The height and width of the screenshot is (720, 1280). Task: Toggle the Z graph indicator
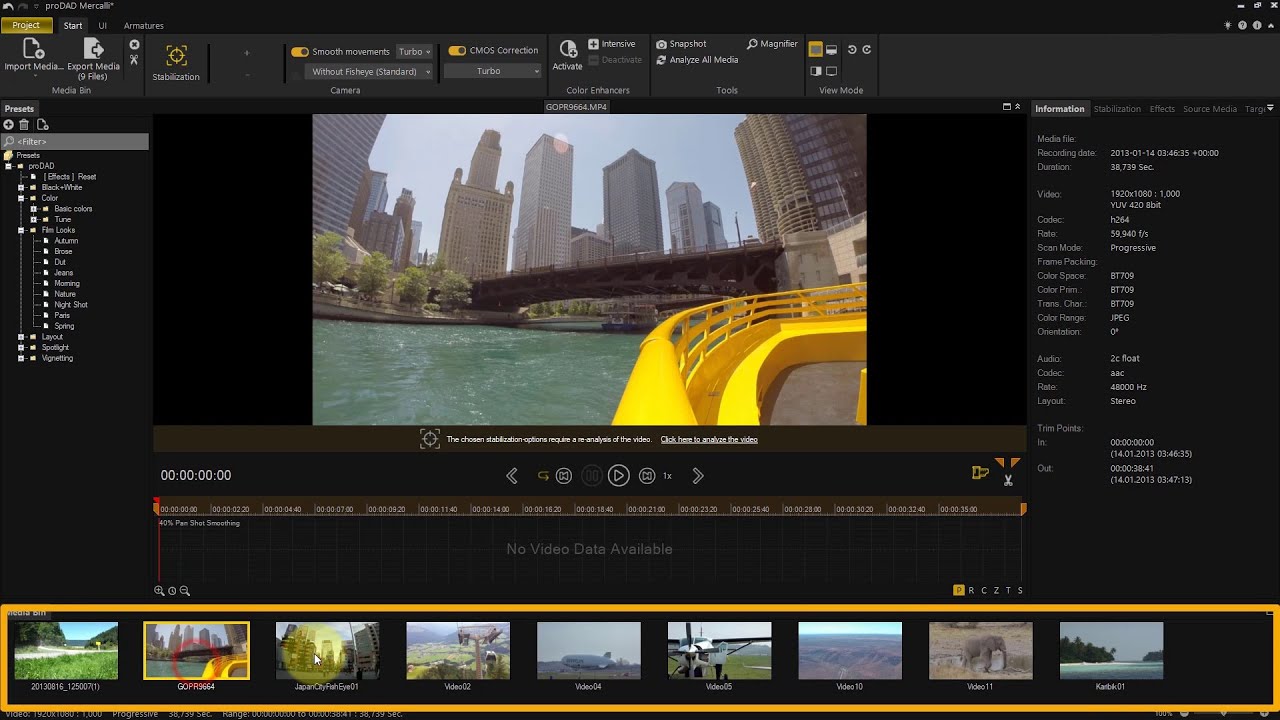click(996, 591)
